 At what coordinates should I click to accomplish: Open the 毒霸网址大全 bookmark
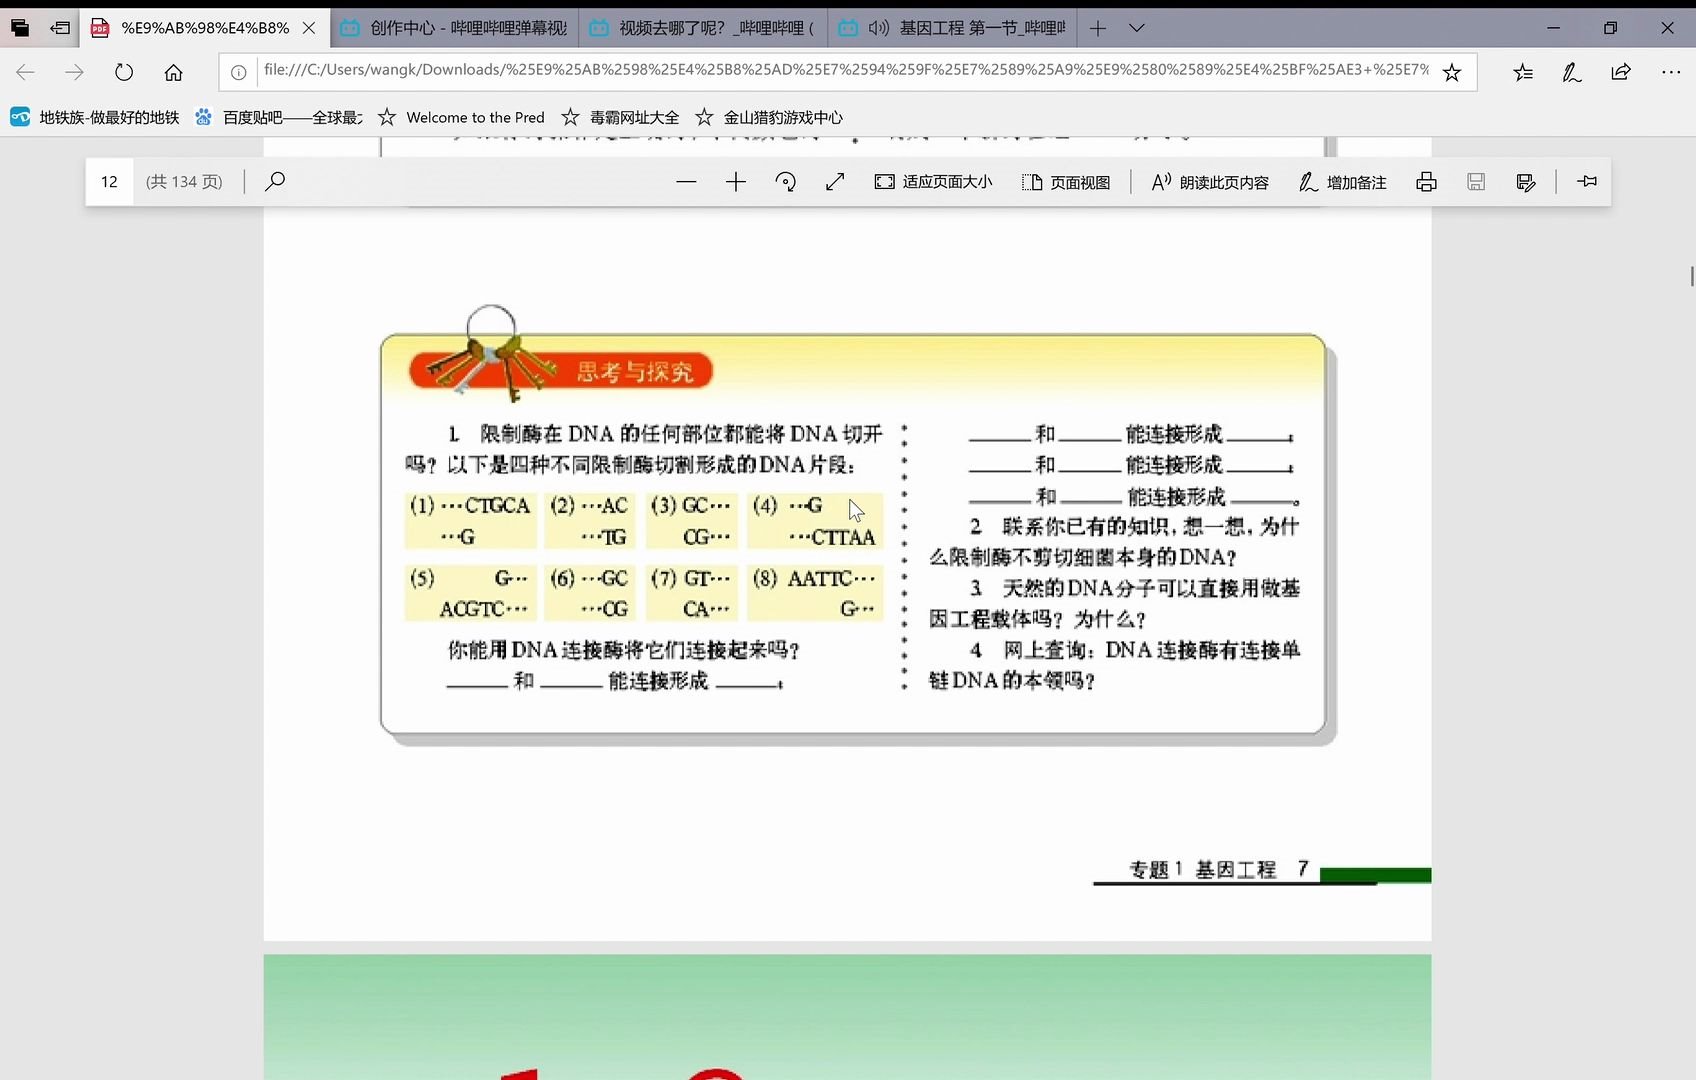tap(620, 117)
